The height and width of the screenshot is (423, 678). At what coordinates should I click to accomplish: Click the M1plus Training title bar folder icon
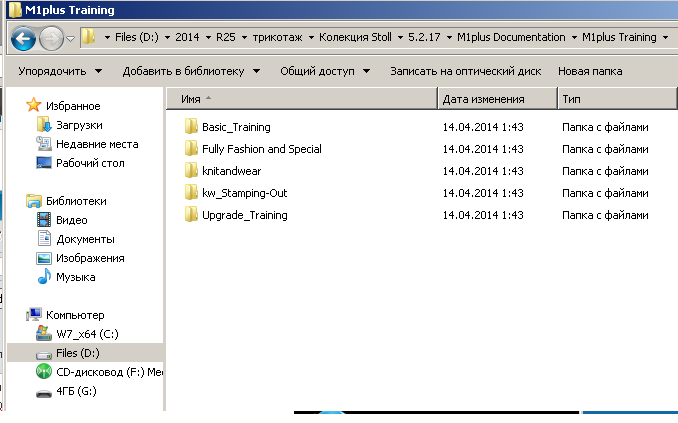[x=15, y=10]
